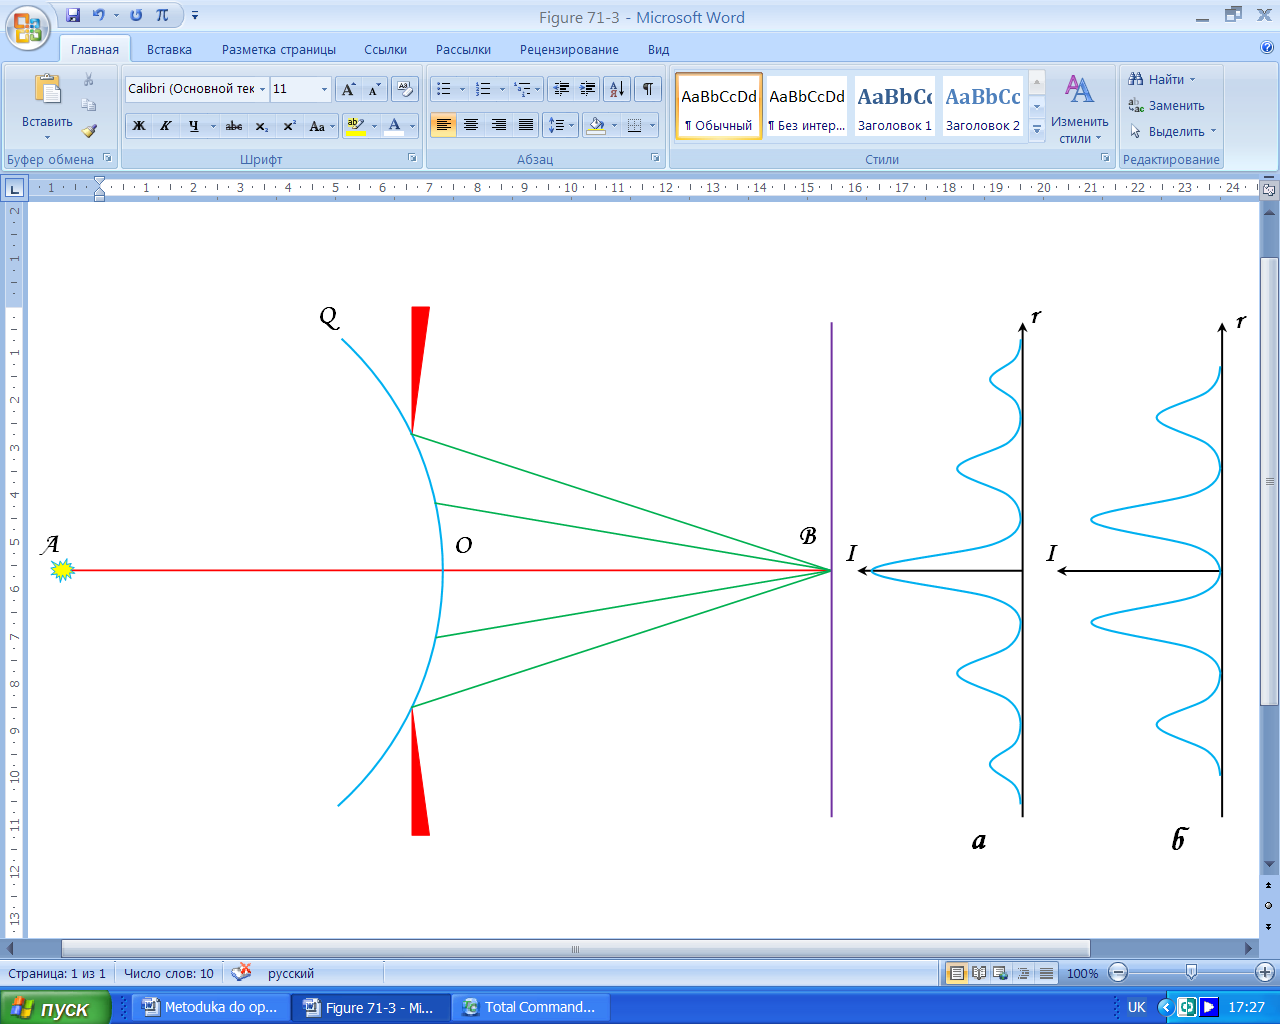Screen dimensions: 1280x1024
Task: Apply a bulleted list
Action: coord(444,89)
